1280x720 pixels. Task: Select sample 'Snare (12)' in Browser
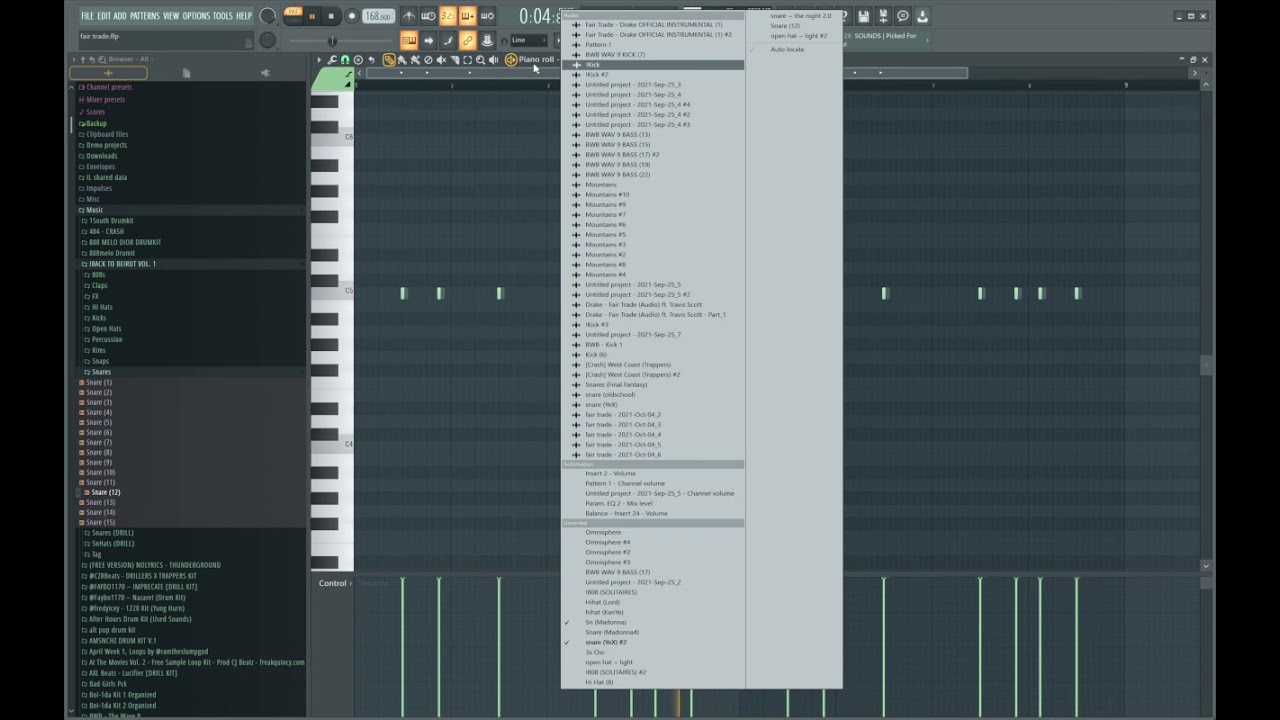click(102, 493)
